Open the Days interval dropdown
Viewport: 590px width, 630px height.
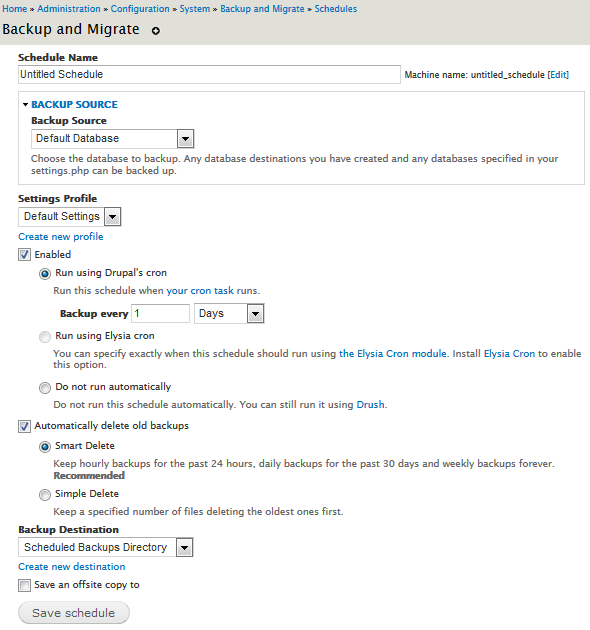coord(229,313)
